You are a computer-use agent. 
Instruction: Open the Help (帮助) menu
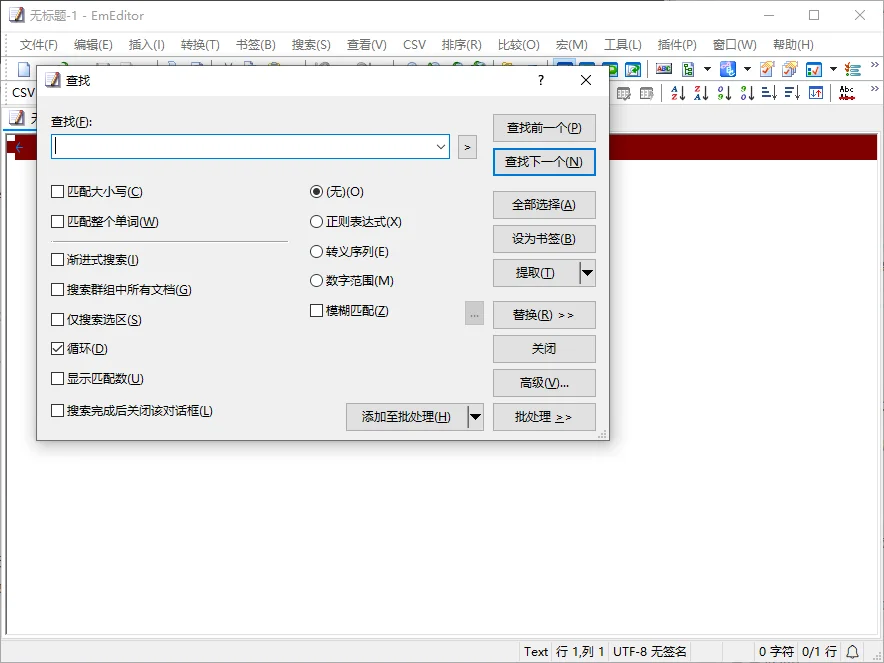pyautogui.click(x=793, y=45)
